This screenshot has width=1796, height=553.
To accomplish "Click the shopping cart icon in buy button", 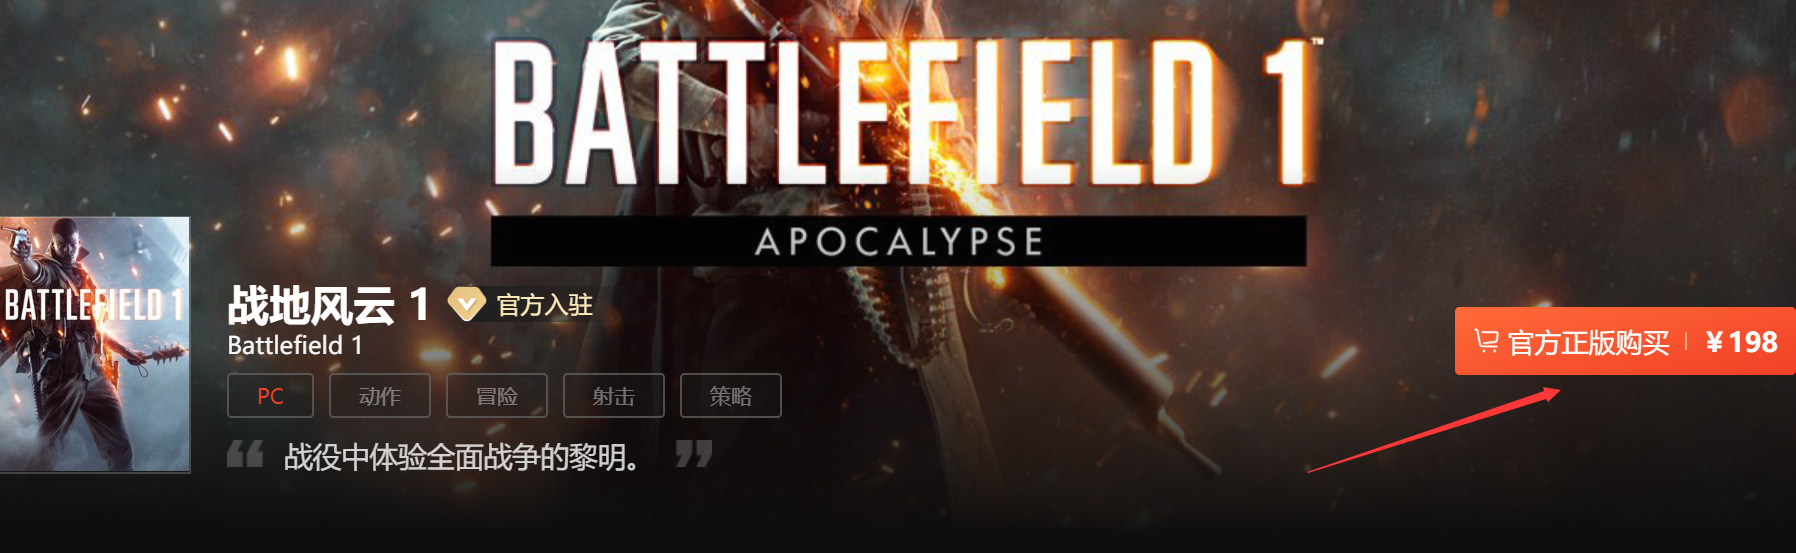I will point(1486,342).
